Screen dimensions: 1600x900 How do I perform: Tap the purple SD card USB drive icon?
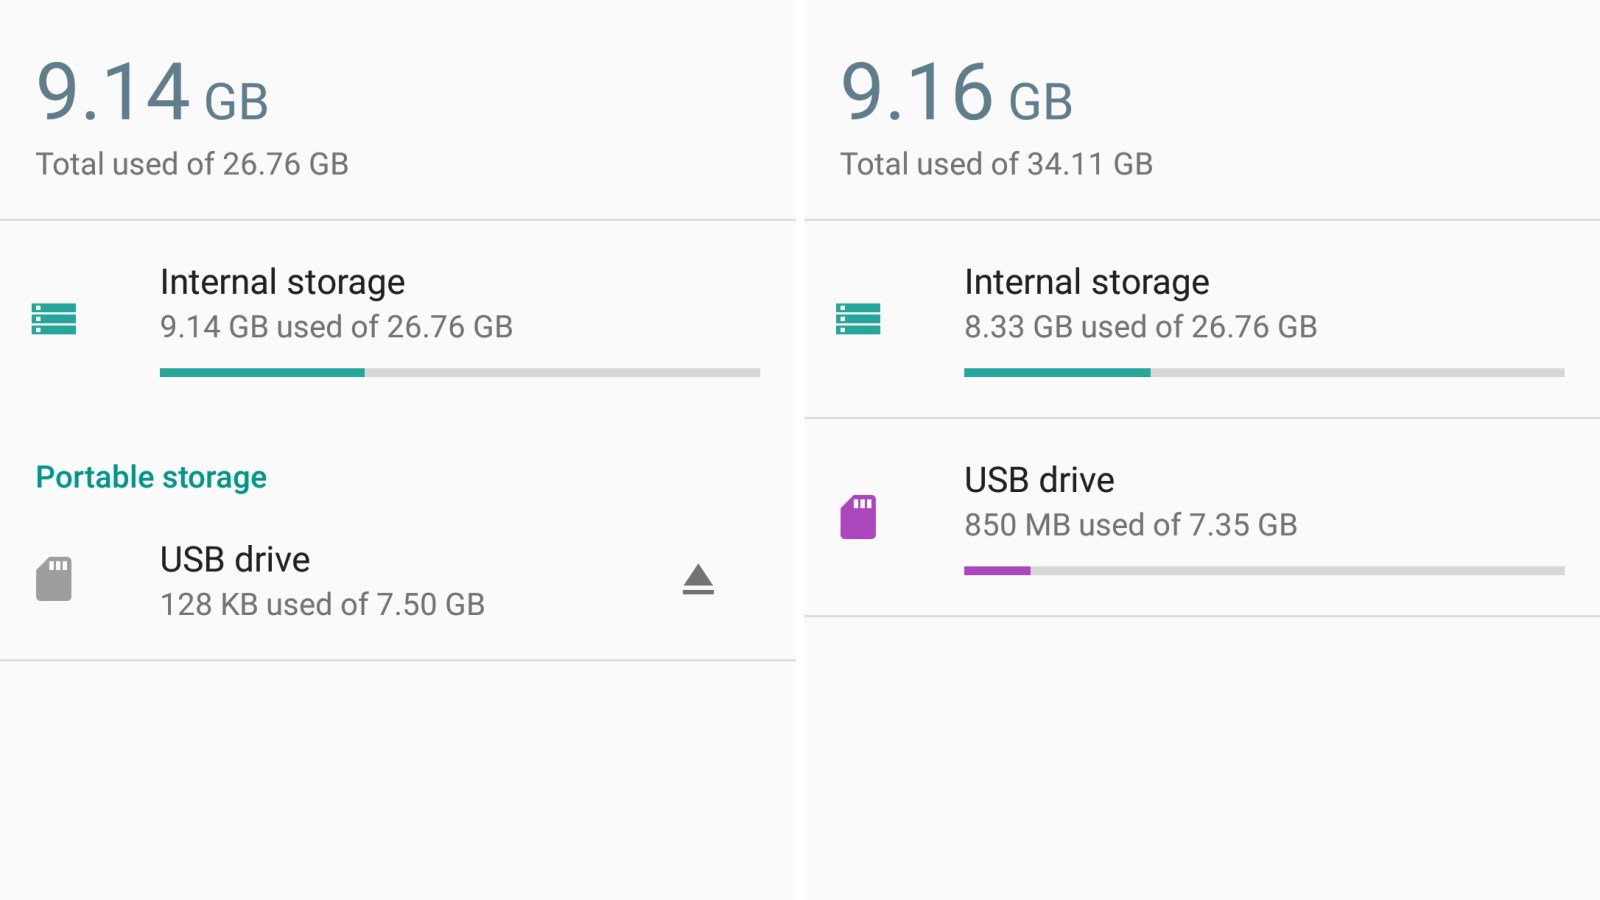(858, 517)
